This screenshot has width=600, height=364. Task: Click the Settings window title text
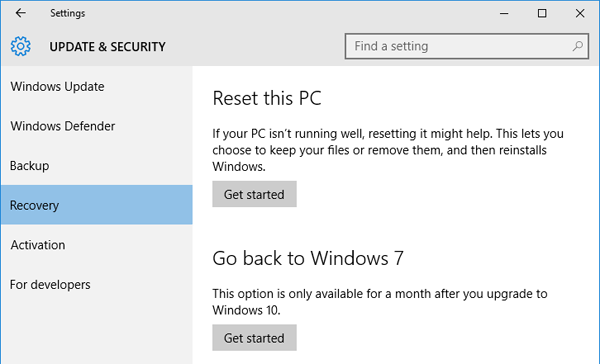pos(67,13)
